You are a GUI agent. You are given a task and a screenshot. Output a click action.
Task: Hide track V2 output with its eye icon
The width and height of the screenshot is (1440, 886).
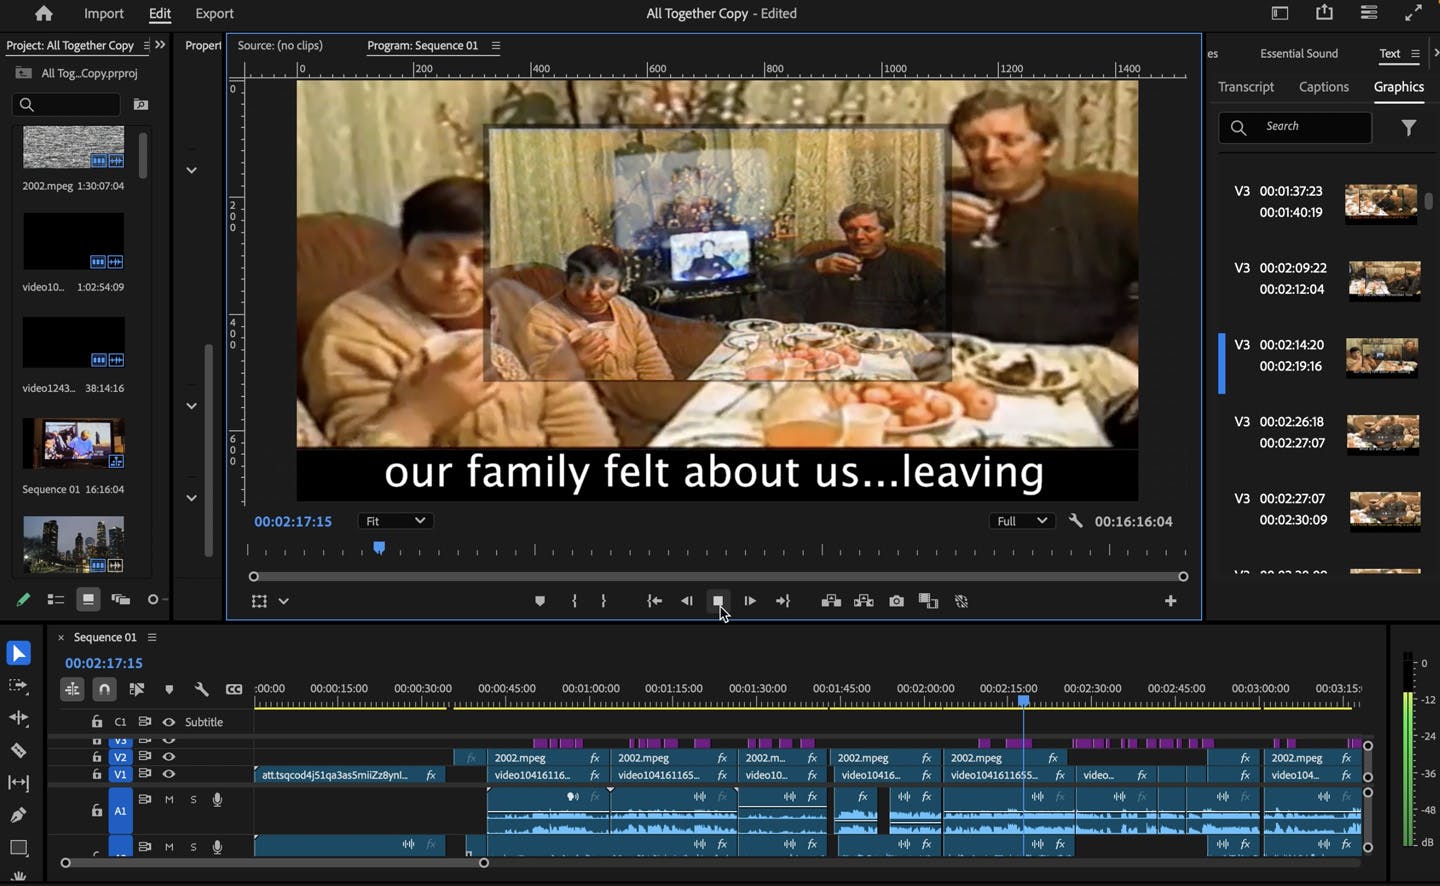point(169,757)
